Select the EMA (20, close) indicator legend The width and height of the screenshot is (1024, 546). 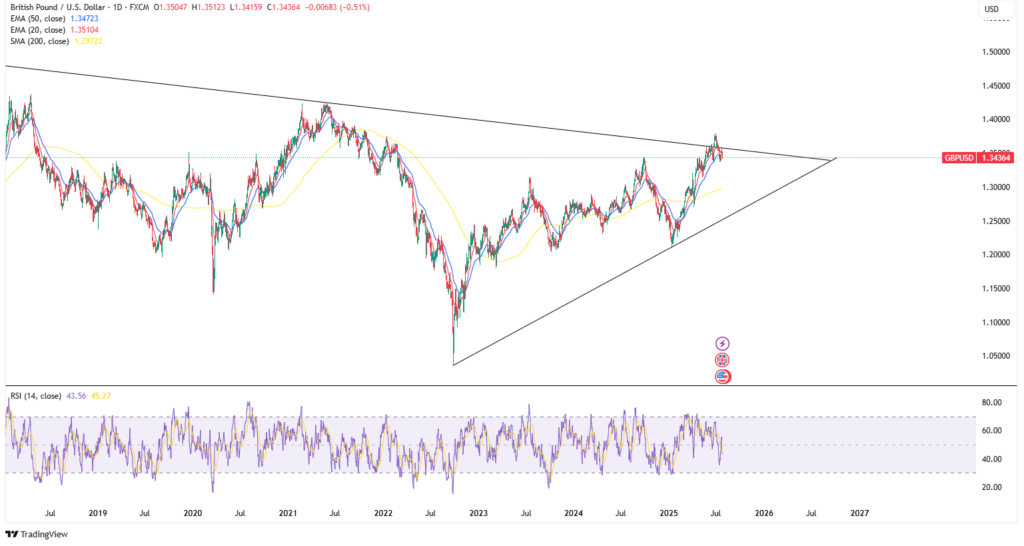38,29
